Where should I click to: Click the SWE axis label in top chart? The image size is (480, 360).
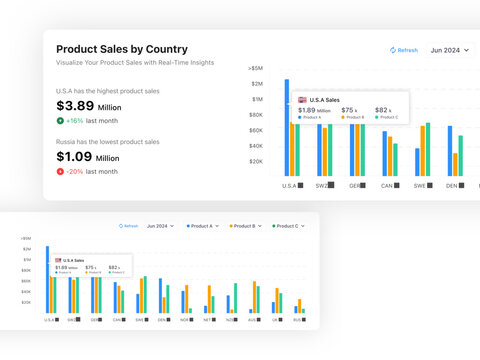(423, 186)
